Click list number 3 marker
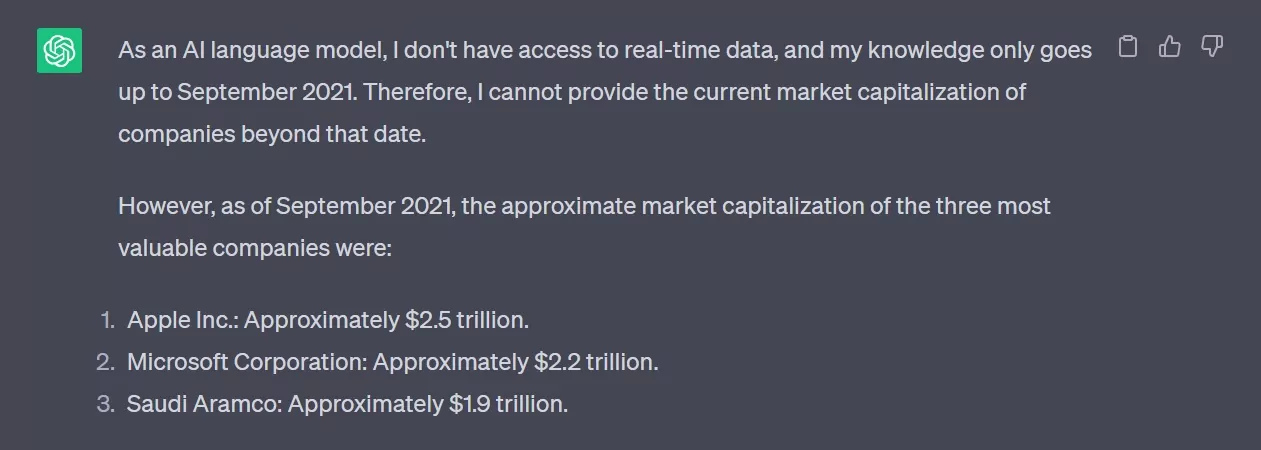1261x450 pixels. [106, 404]
